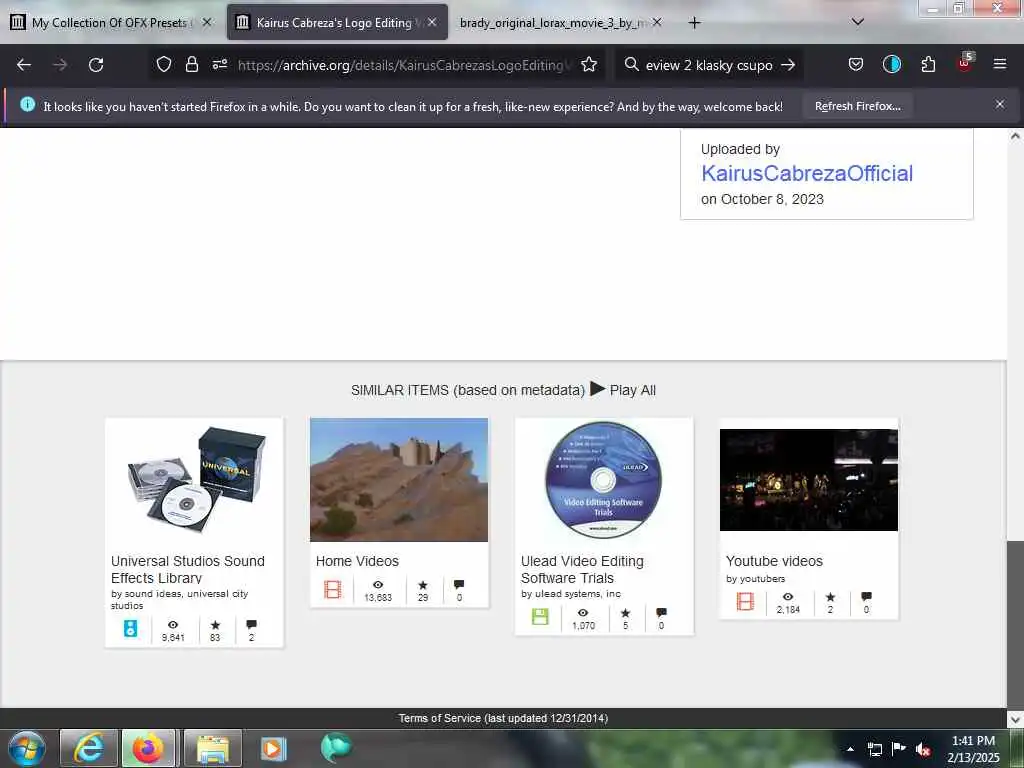Open the Pocket save icon
The width and height of the screenshot is (1024, 768).
point(856,64)
